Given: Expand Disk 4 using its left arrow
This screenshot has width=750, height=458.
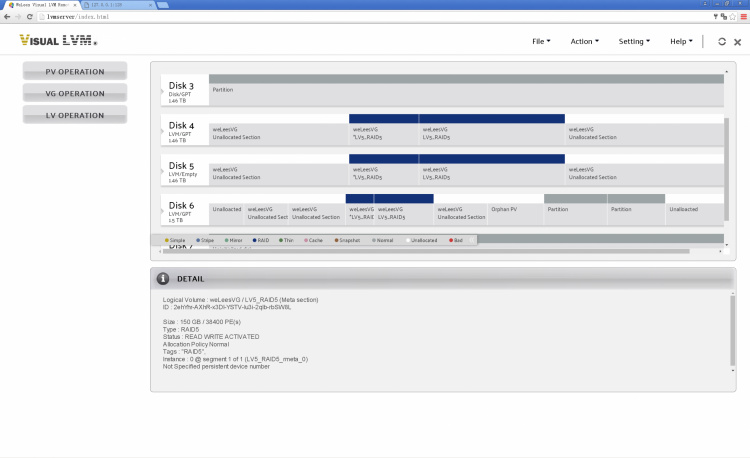Looking at the screenshot, I should [163, 130].
